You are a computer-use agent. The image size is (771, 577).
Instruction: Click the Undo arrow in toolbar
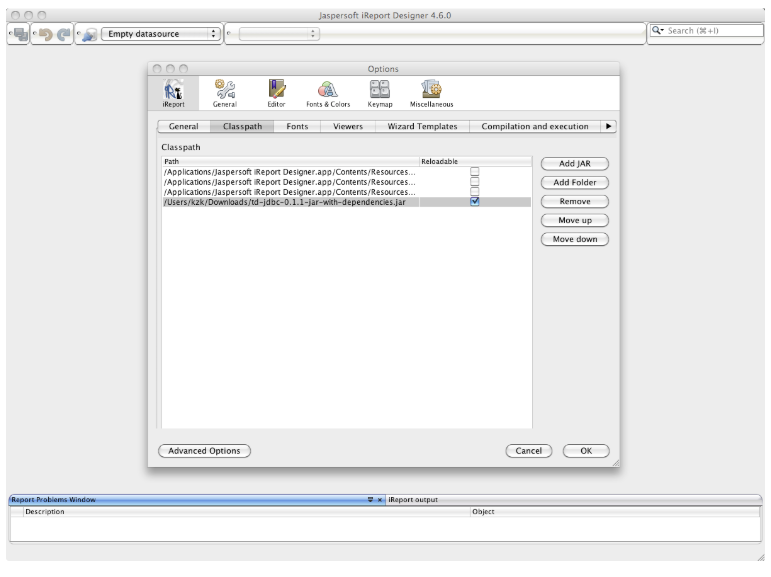point(45,34)
